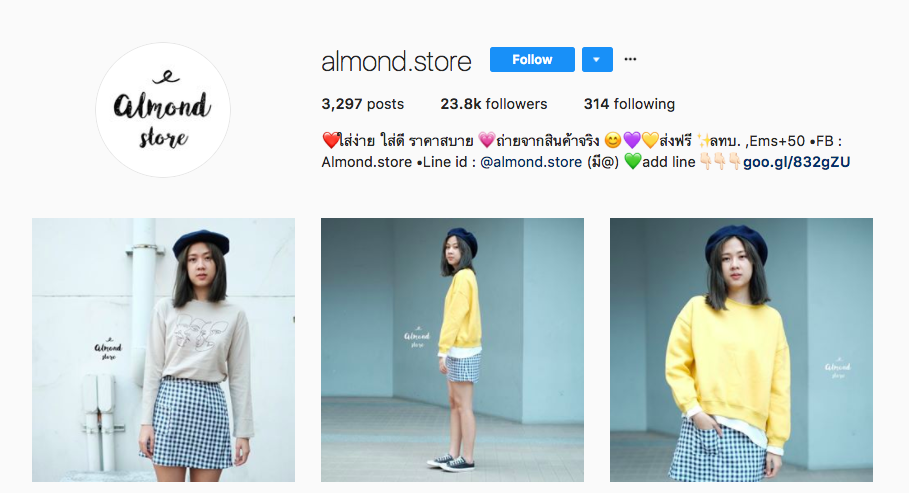The image size is (909, 493).
Task: Click the smiley face emoji in bio
Action: click(x=612, y=140)
